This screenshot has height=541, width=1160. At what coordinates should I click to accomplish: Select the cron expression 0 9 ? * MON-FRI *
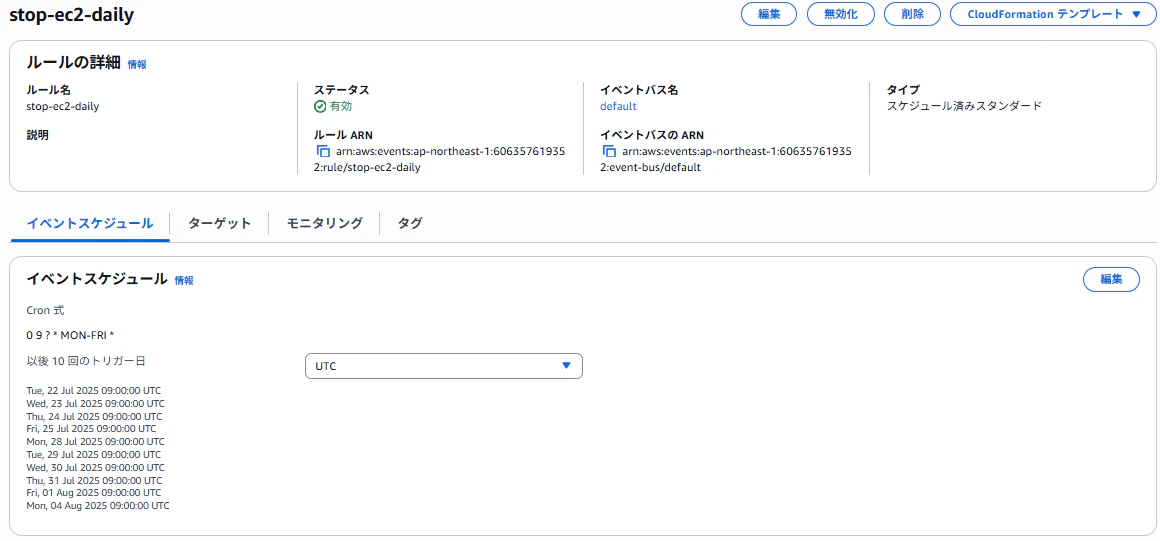pos(70,335)
